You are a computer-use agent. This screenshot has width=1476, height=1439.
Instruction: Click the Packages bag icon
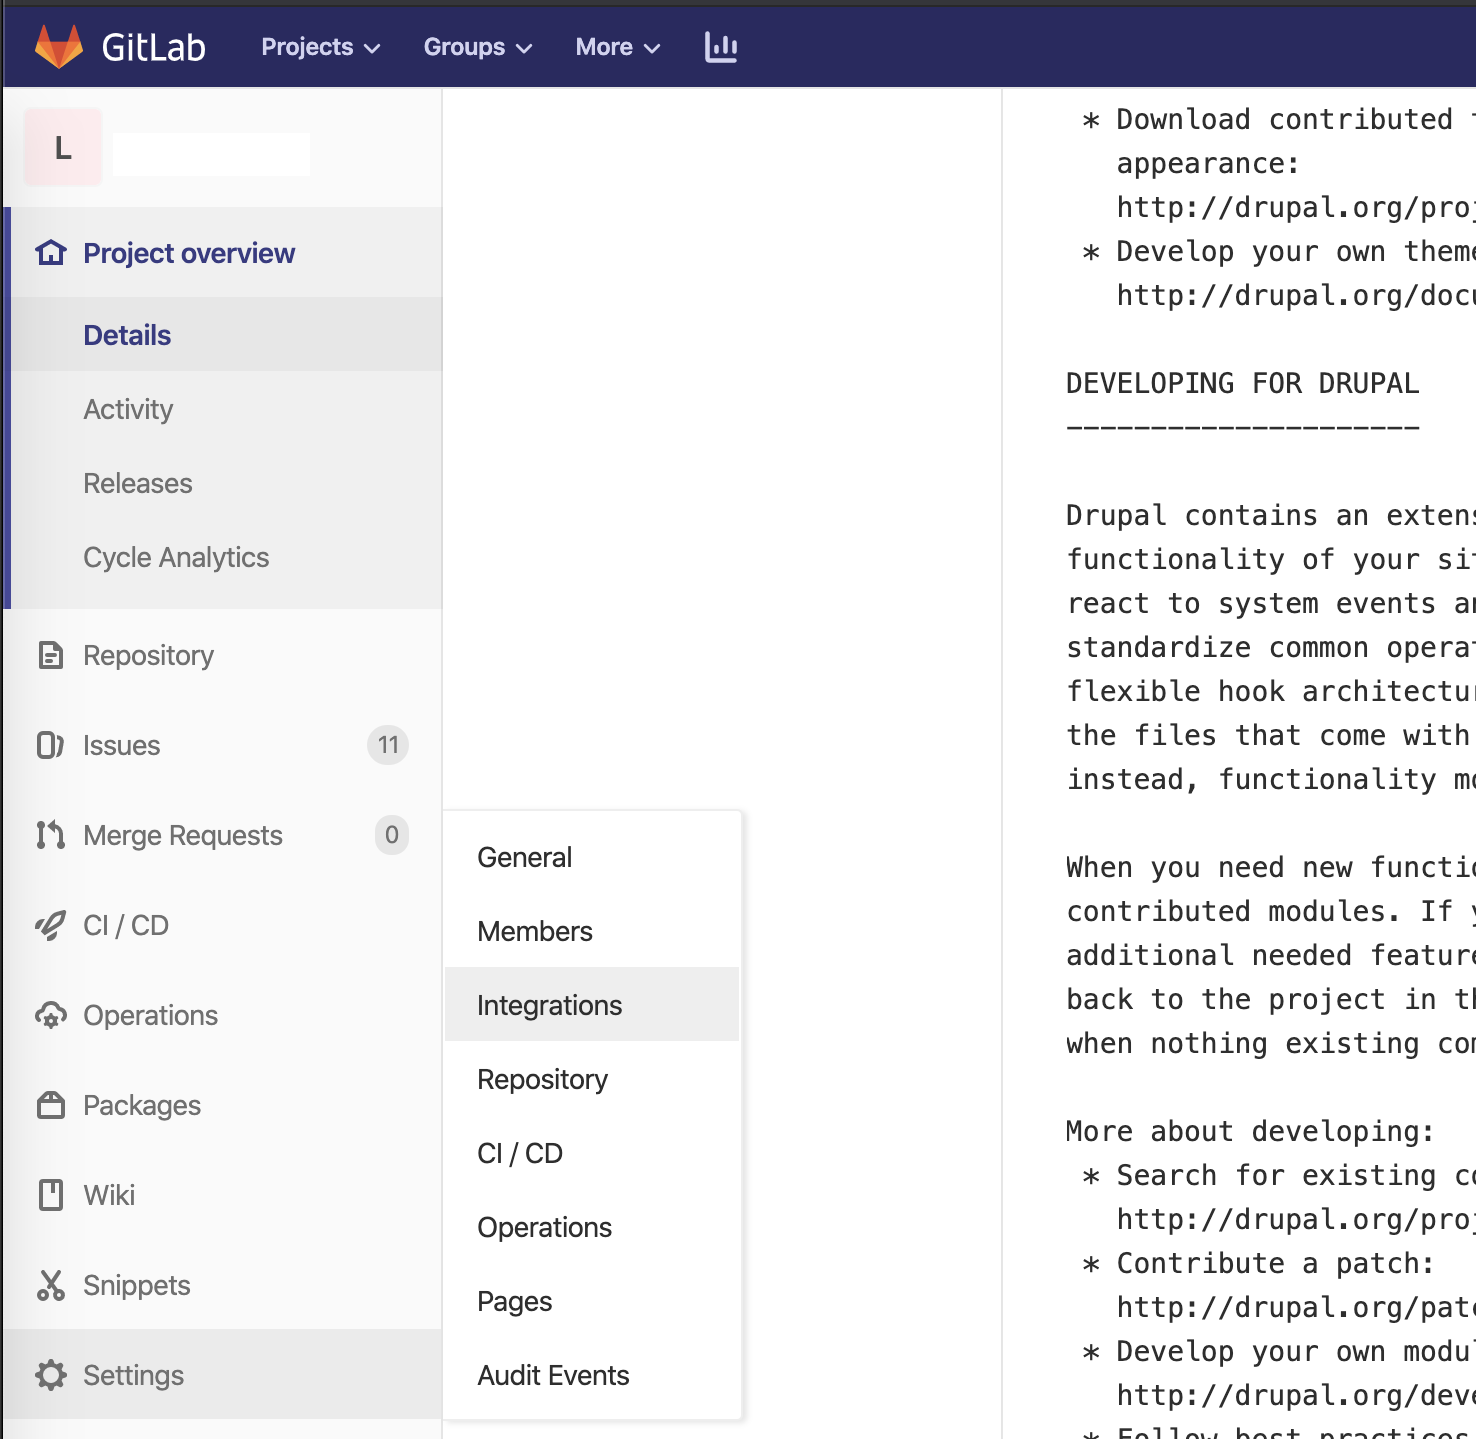[x=50, y=1105]
